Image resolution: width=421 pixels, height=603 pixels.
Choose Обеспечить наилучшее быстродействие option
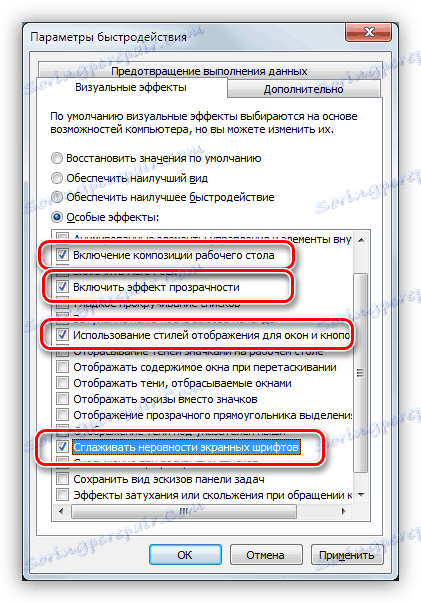coord(57,197)
